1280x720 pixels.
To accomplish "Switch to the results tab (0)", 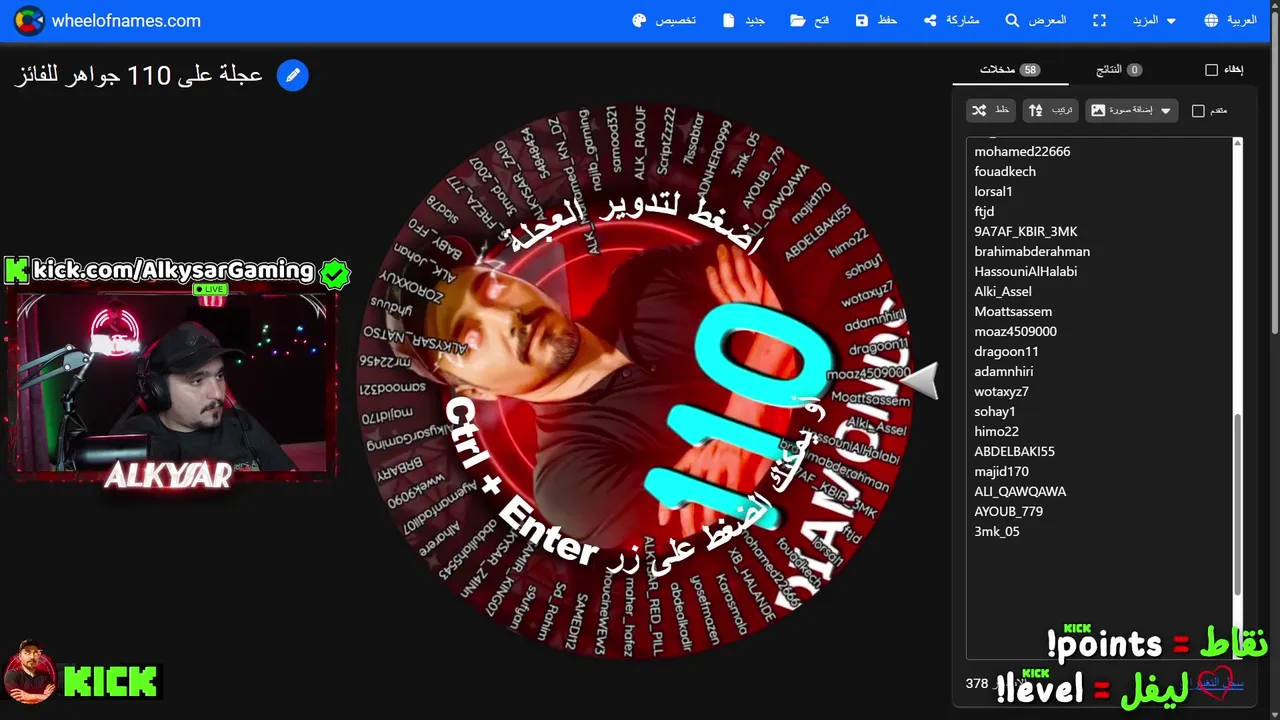I will point(1119,70).
